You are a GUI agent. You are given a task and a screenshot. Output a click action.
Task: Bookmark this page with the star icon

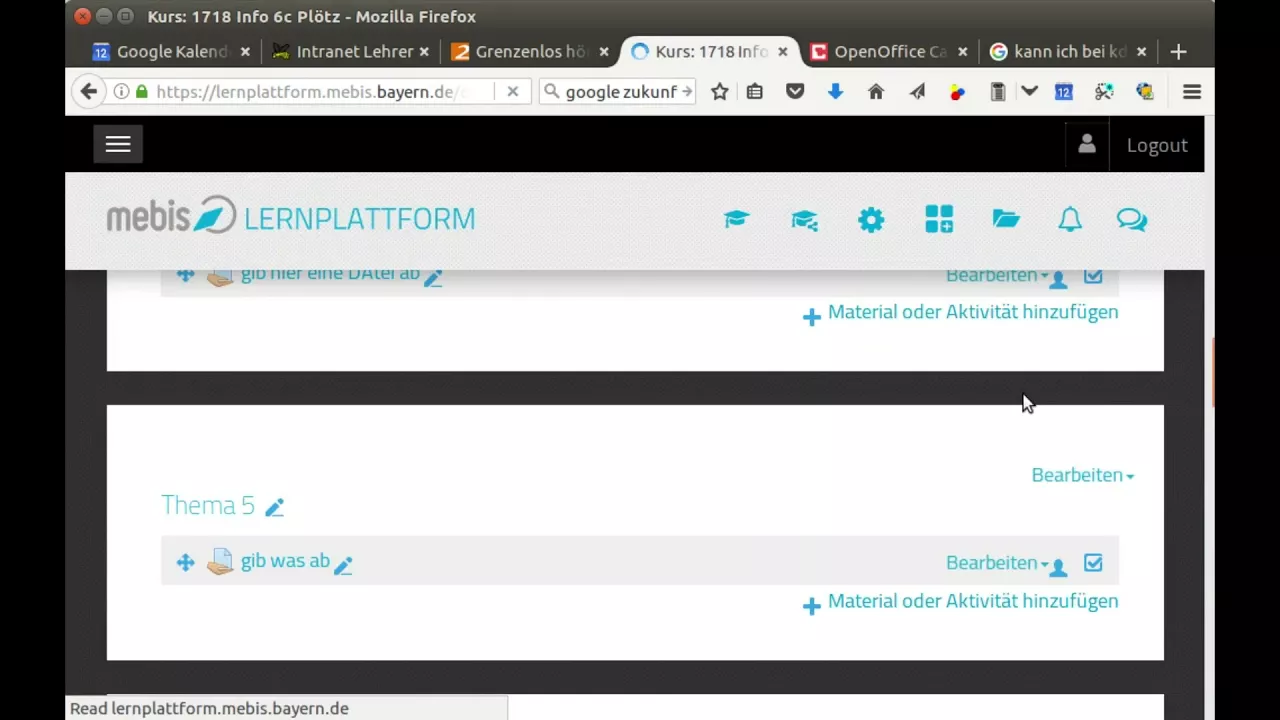pos(719,91)
